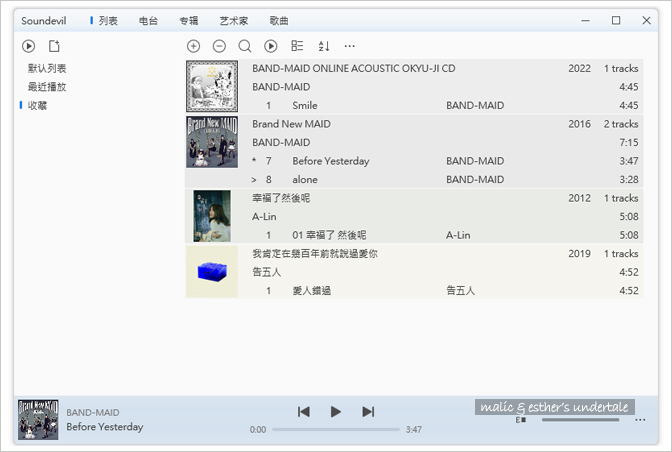Screen dimensions: 672x452
Task: Click the album artist A-Lin under 幸福了然後呢
Action: pyautogui.click(x=264, y=217)
